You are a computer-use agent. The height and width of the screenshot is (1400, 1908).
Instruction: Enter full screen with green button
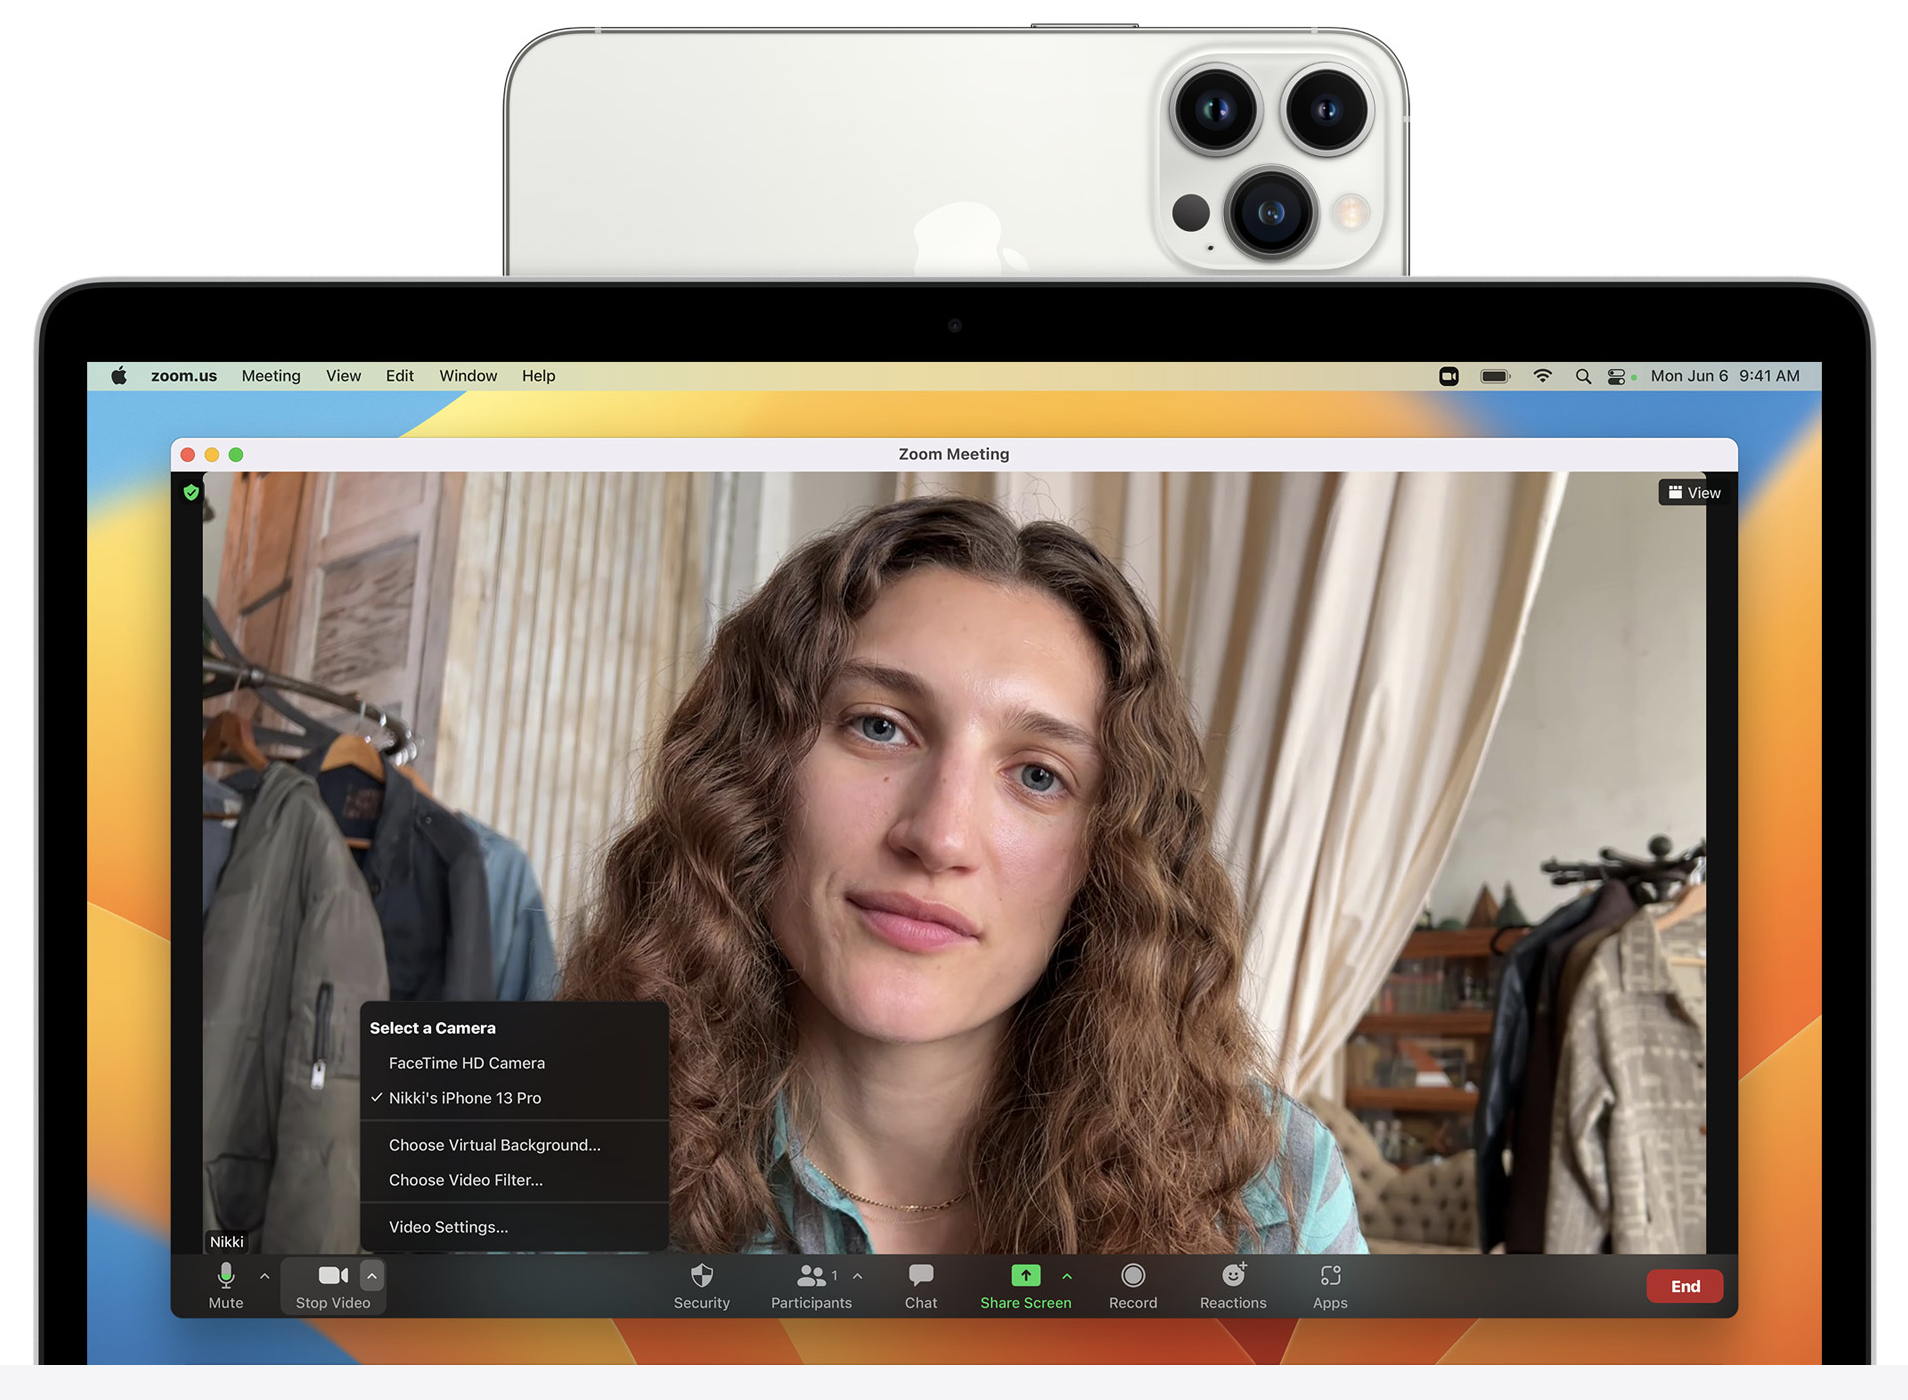236,454
